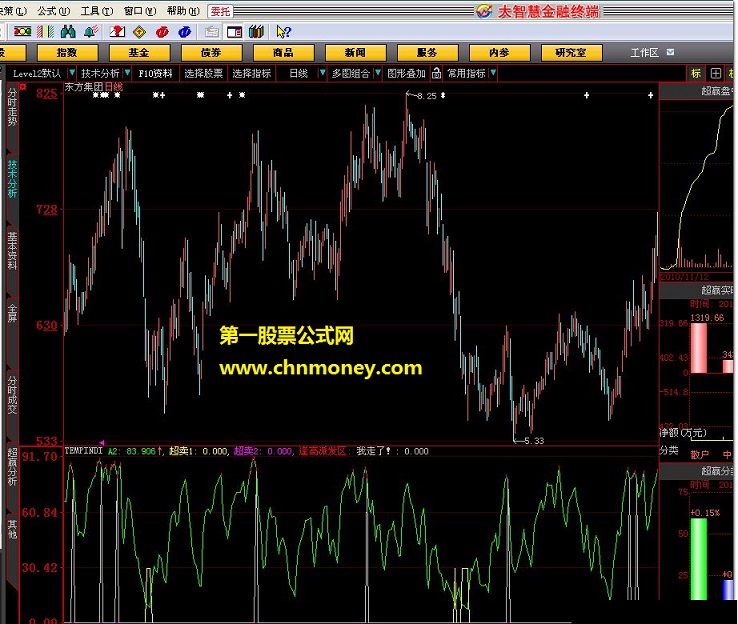Select the 内参 yellow tab
The width and height of the screenshot is (738, 624).
pyautogui.click(x=499, y=53)
